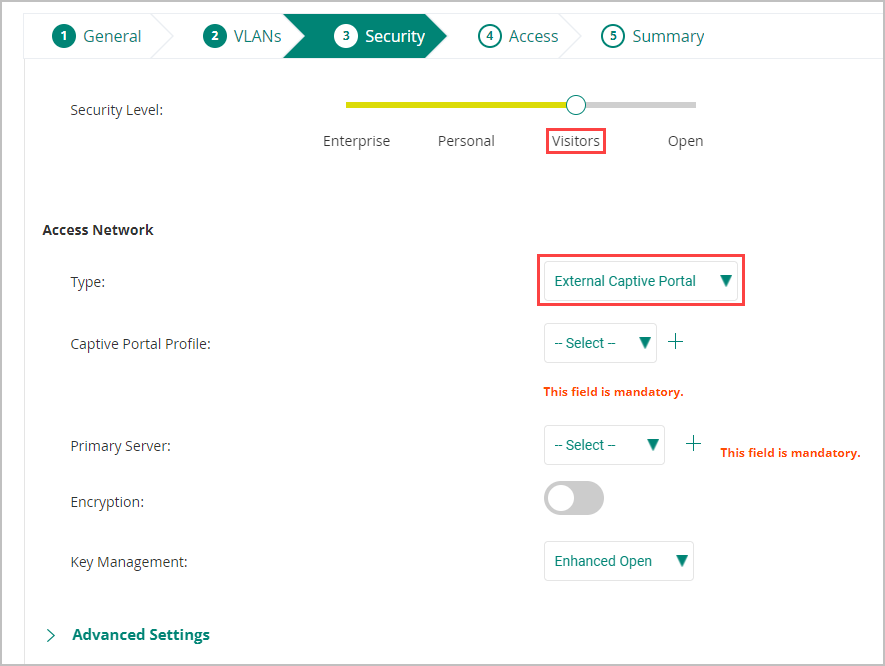The height and width of the screenshot is (666, 885).
Task: Set security level to Enterprise
Action: [x=356, y=141]
